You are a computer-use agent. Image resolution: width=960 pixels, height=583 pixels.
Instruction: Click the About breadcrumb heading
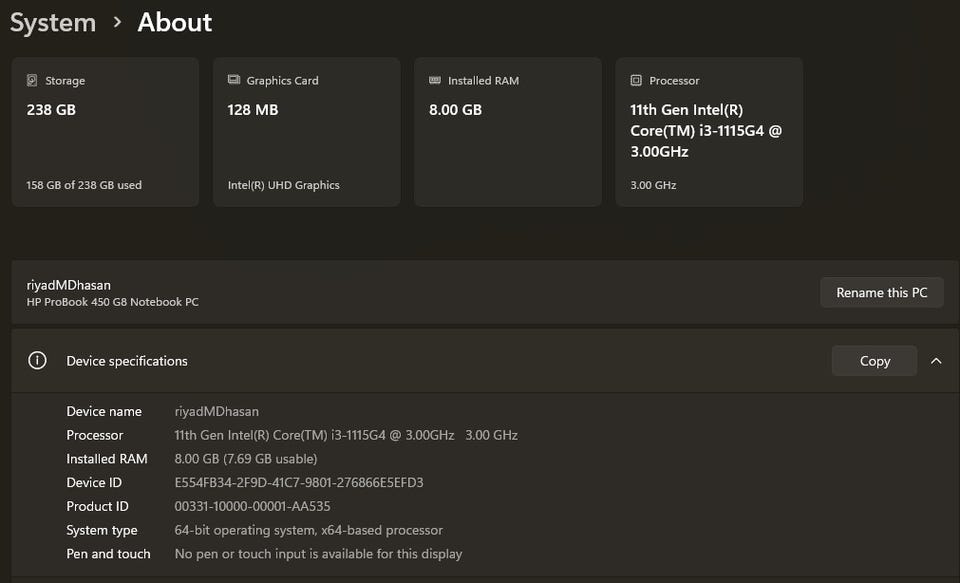(x=175, y=22)
